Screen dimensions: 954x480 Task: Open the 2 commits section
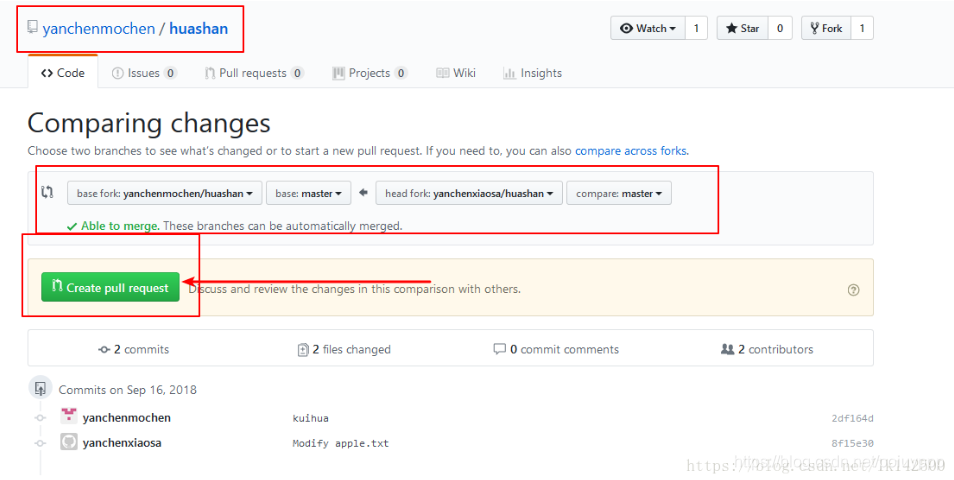tap(133, 349)
